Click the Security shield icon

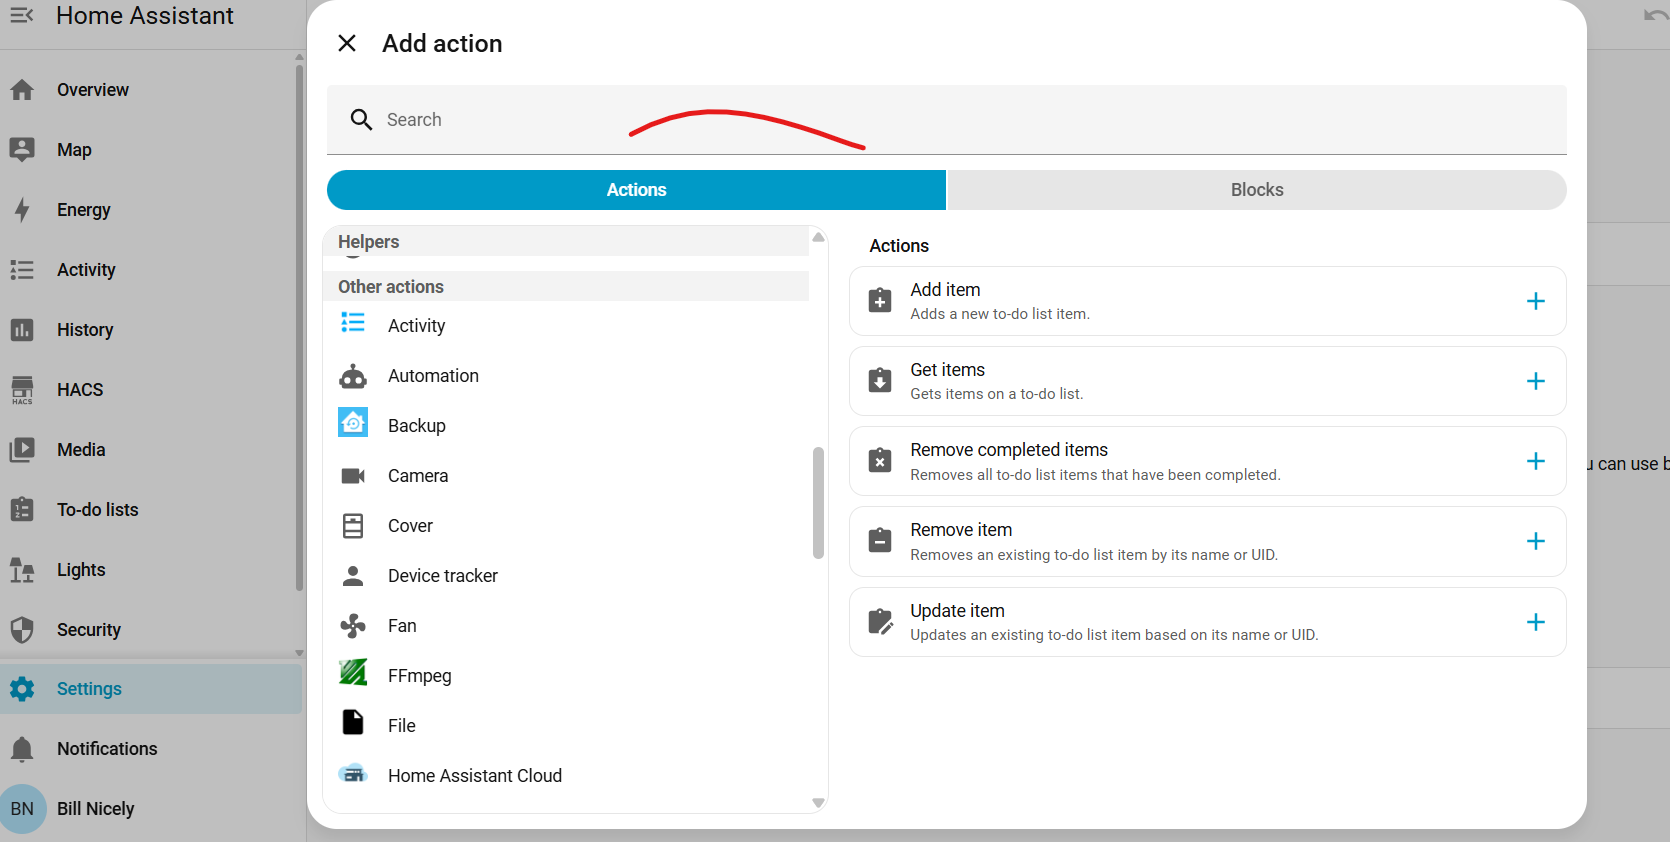(22, 630)
